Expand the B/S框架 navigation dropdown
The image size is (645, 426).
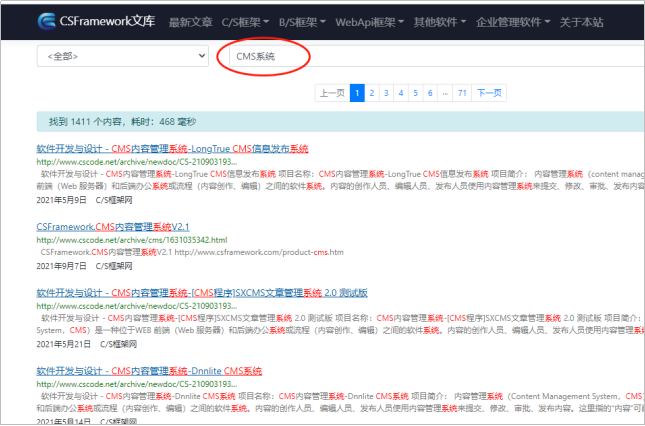pyautogui.click(x=302, y=22)
